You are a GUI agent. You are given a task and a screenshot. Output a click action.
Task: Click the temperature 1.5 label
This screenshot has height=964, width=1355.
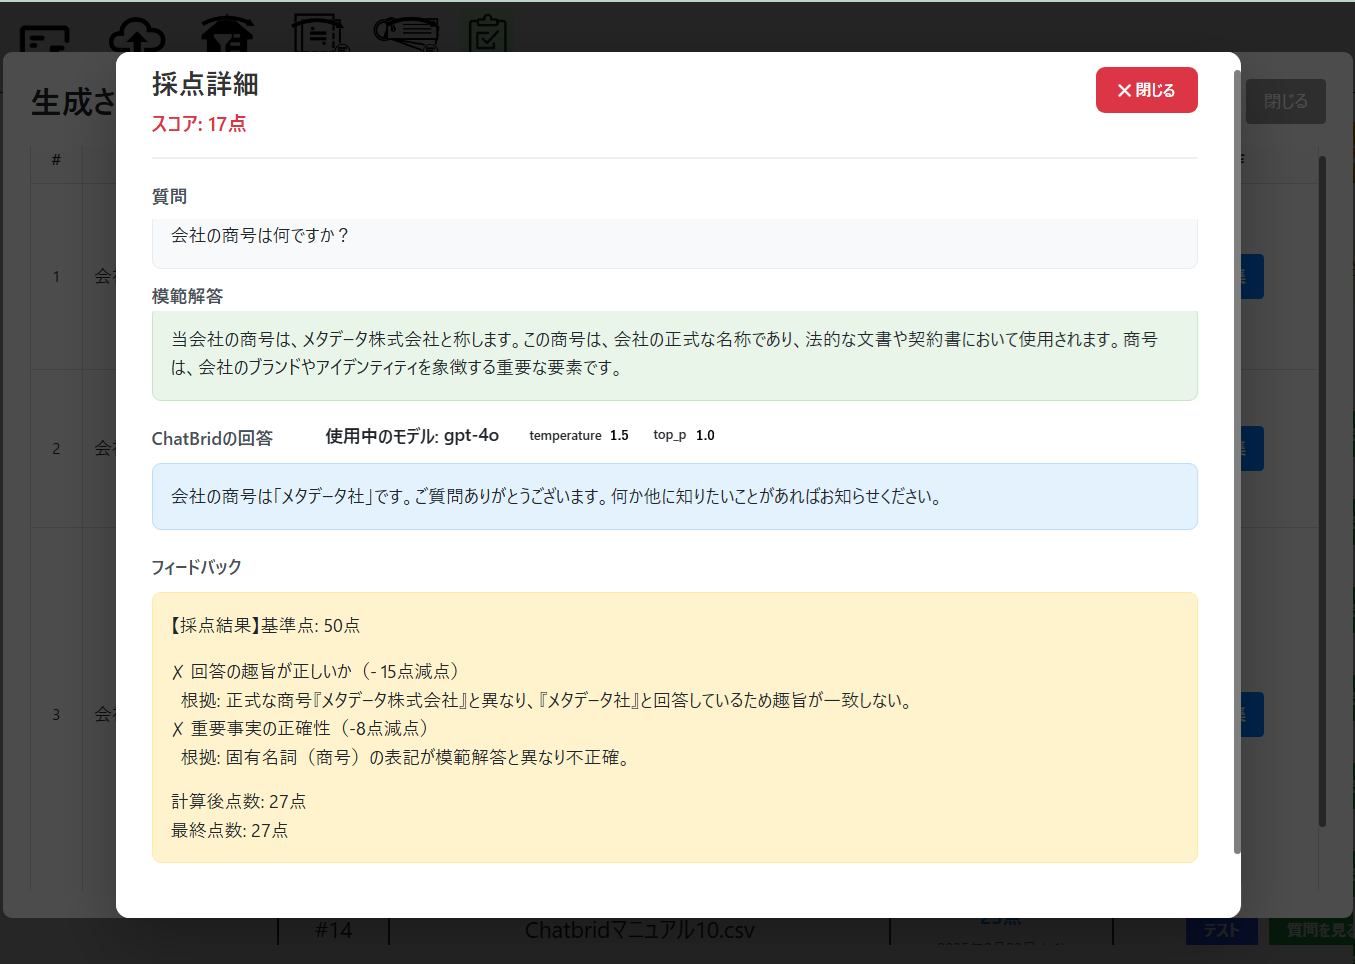[578, 436]
